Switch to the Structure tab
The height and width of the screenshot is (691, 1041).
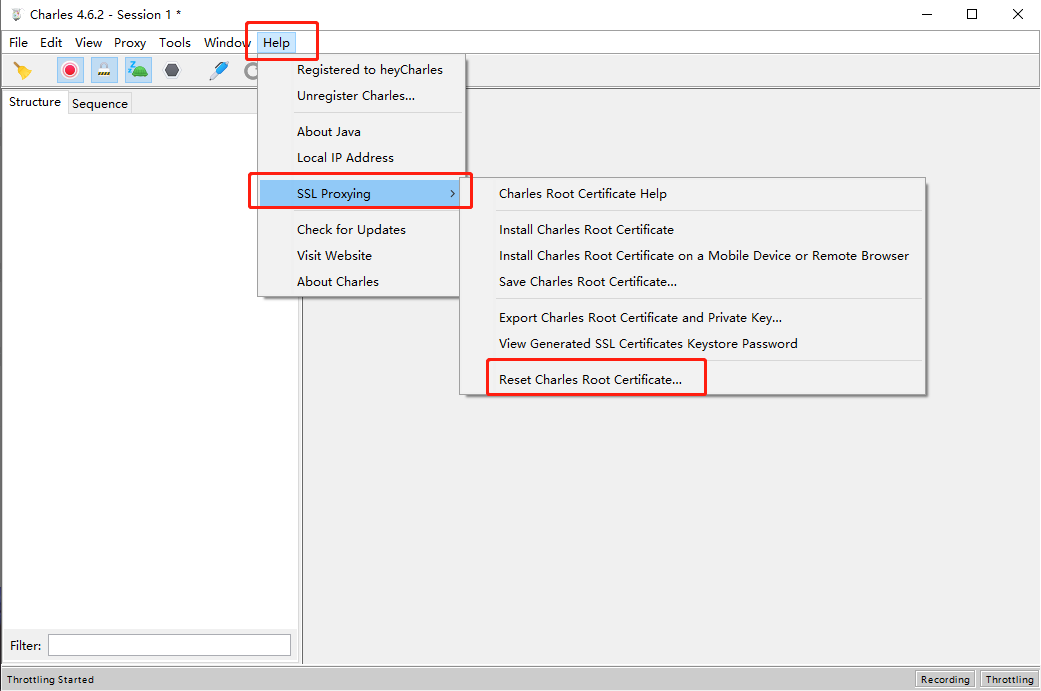pyautogui.click(x=35, y=102)
